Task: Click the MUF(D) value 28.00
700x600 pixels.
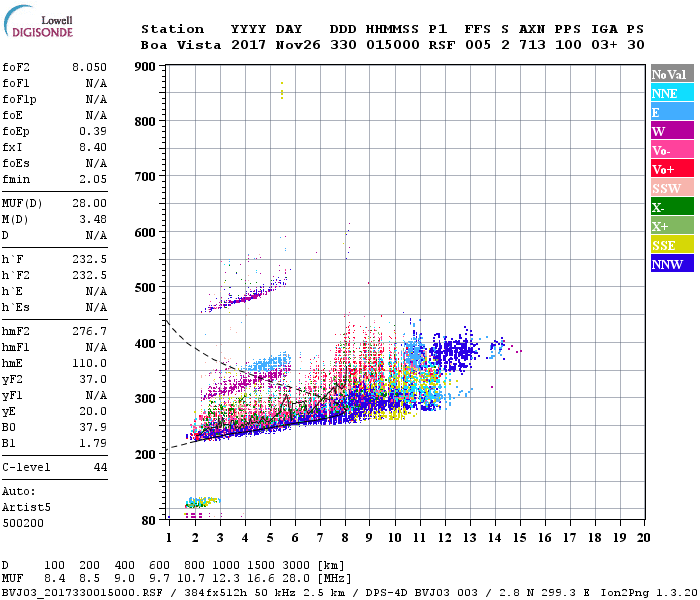Action: point(89,204)
